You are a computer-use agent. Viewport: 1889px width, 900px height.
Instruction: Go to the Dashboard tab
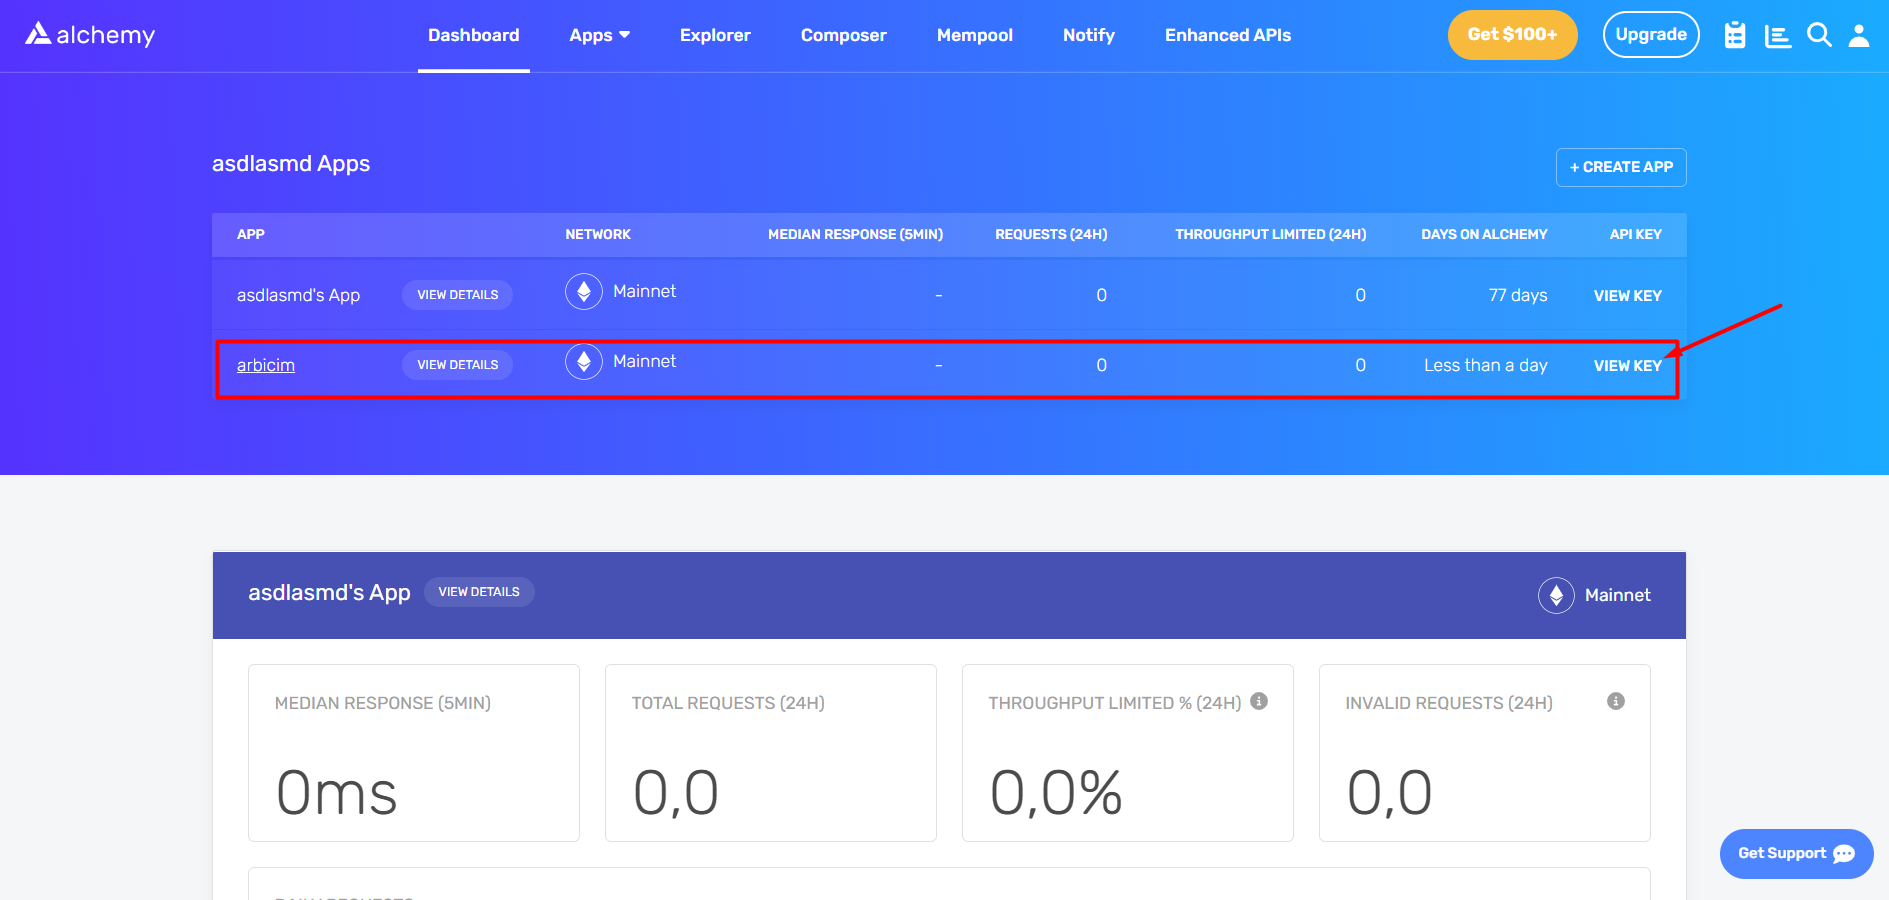474,35
